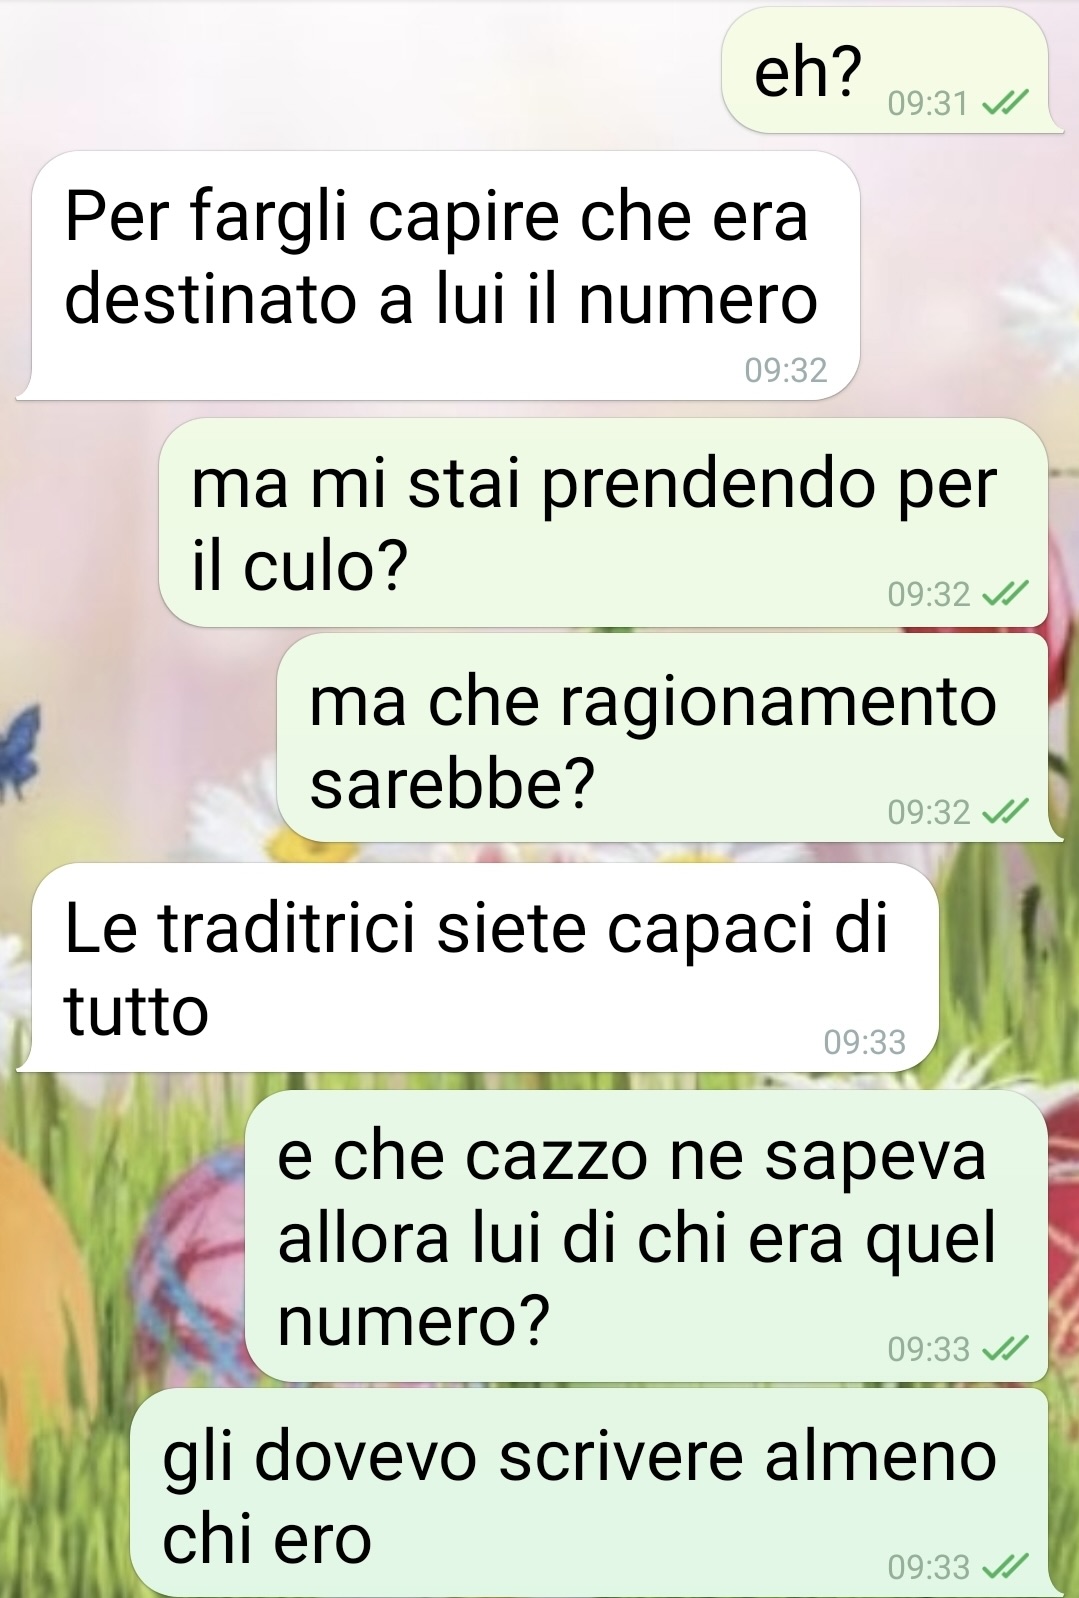Tap read checkmarks on "il culo?" message
The image size is (1079, 1598).
(x=1004, y=595)
